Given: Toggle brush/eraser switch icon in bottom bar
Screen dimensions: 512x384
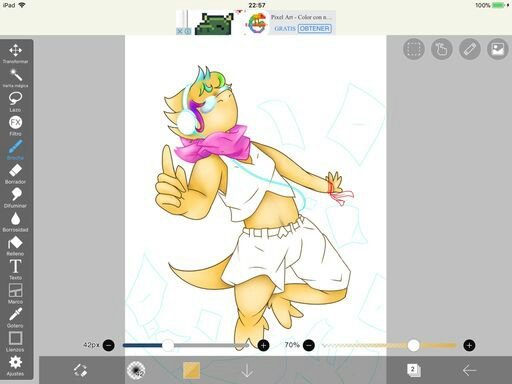Looking at the screenshot, I should pos(80,370).
